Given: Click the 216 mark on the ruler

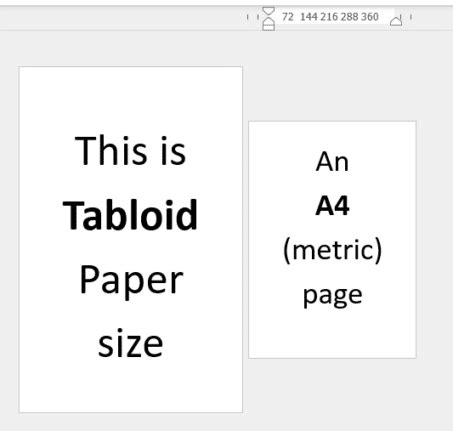Looking at the screenshot, I should click(329, 17).
